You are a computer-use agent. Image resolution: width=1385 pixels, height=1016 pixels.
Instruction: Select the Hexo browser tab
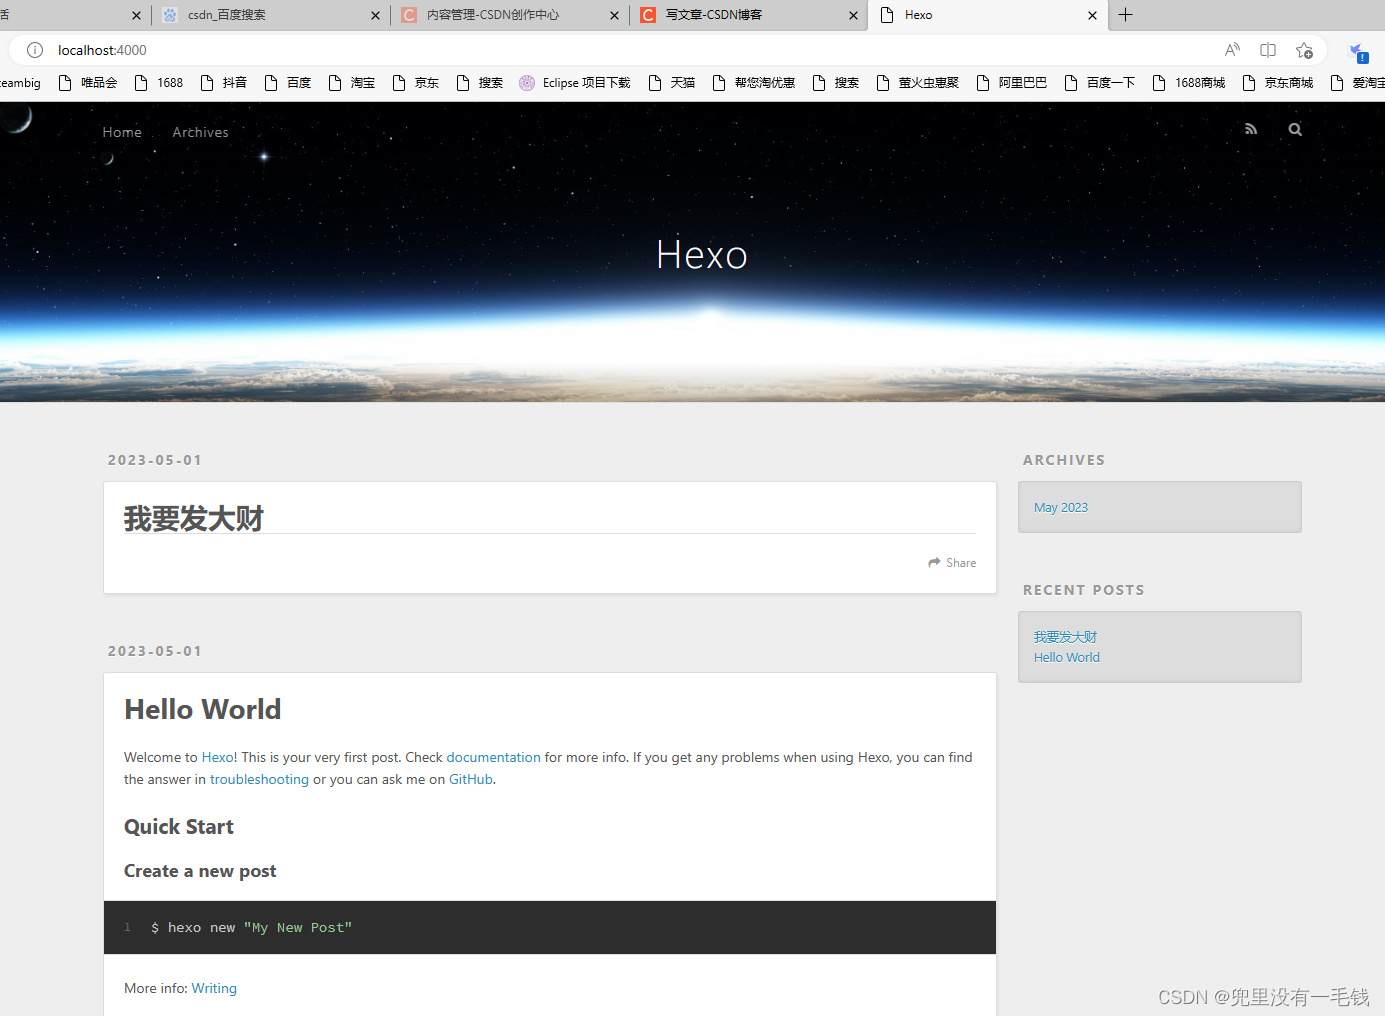(x=987, y=15)
